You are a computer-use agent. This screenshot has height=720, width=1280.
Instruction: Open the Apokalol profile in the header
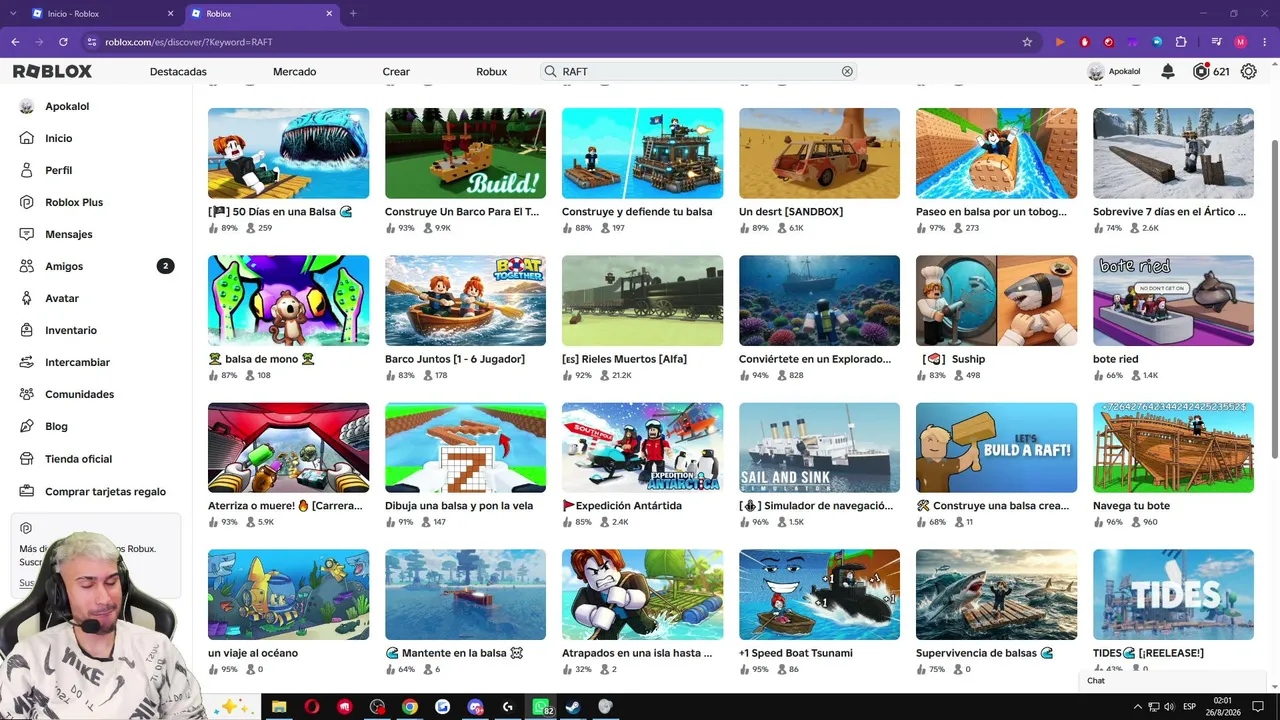point(1114,72)
